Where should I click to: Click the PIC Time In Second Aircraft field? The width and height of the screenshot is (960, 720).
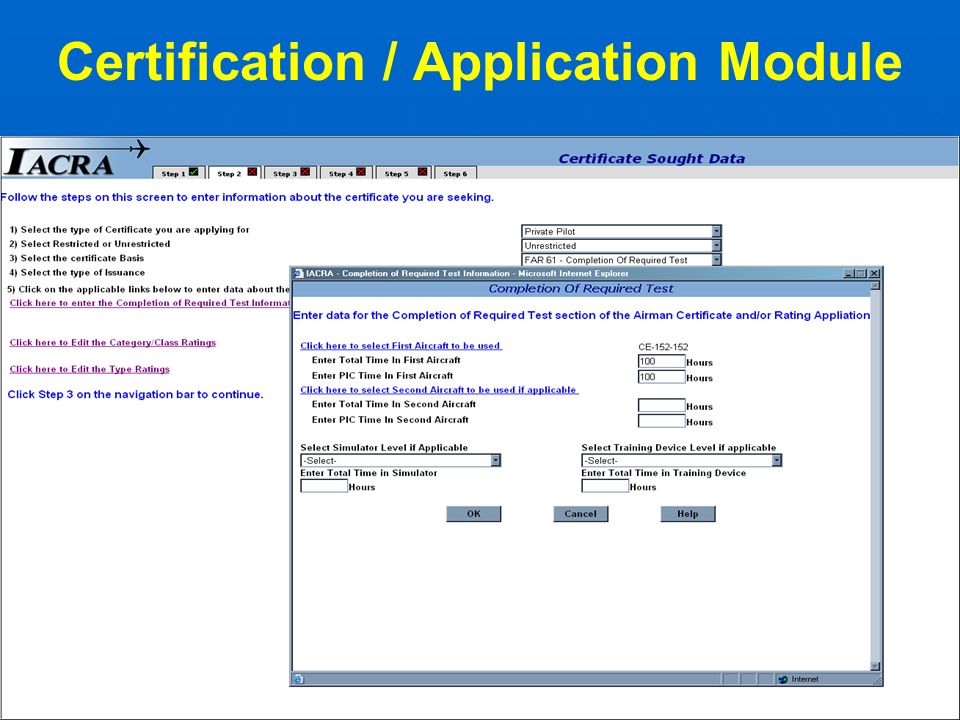click(x=661, y=421)
